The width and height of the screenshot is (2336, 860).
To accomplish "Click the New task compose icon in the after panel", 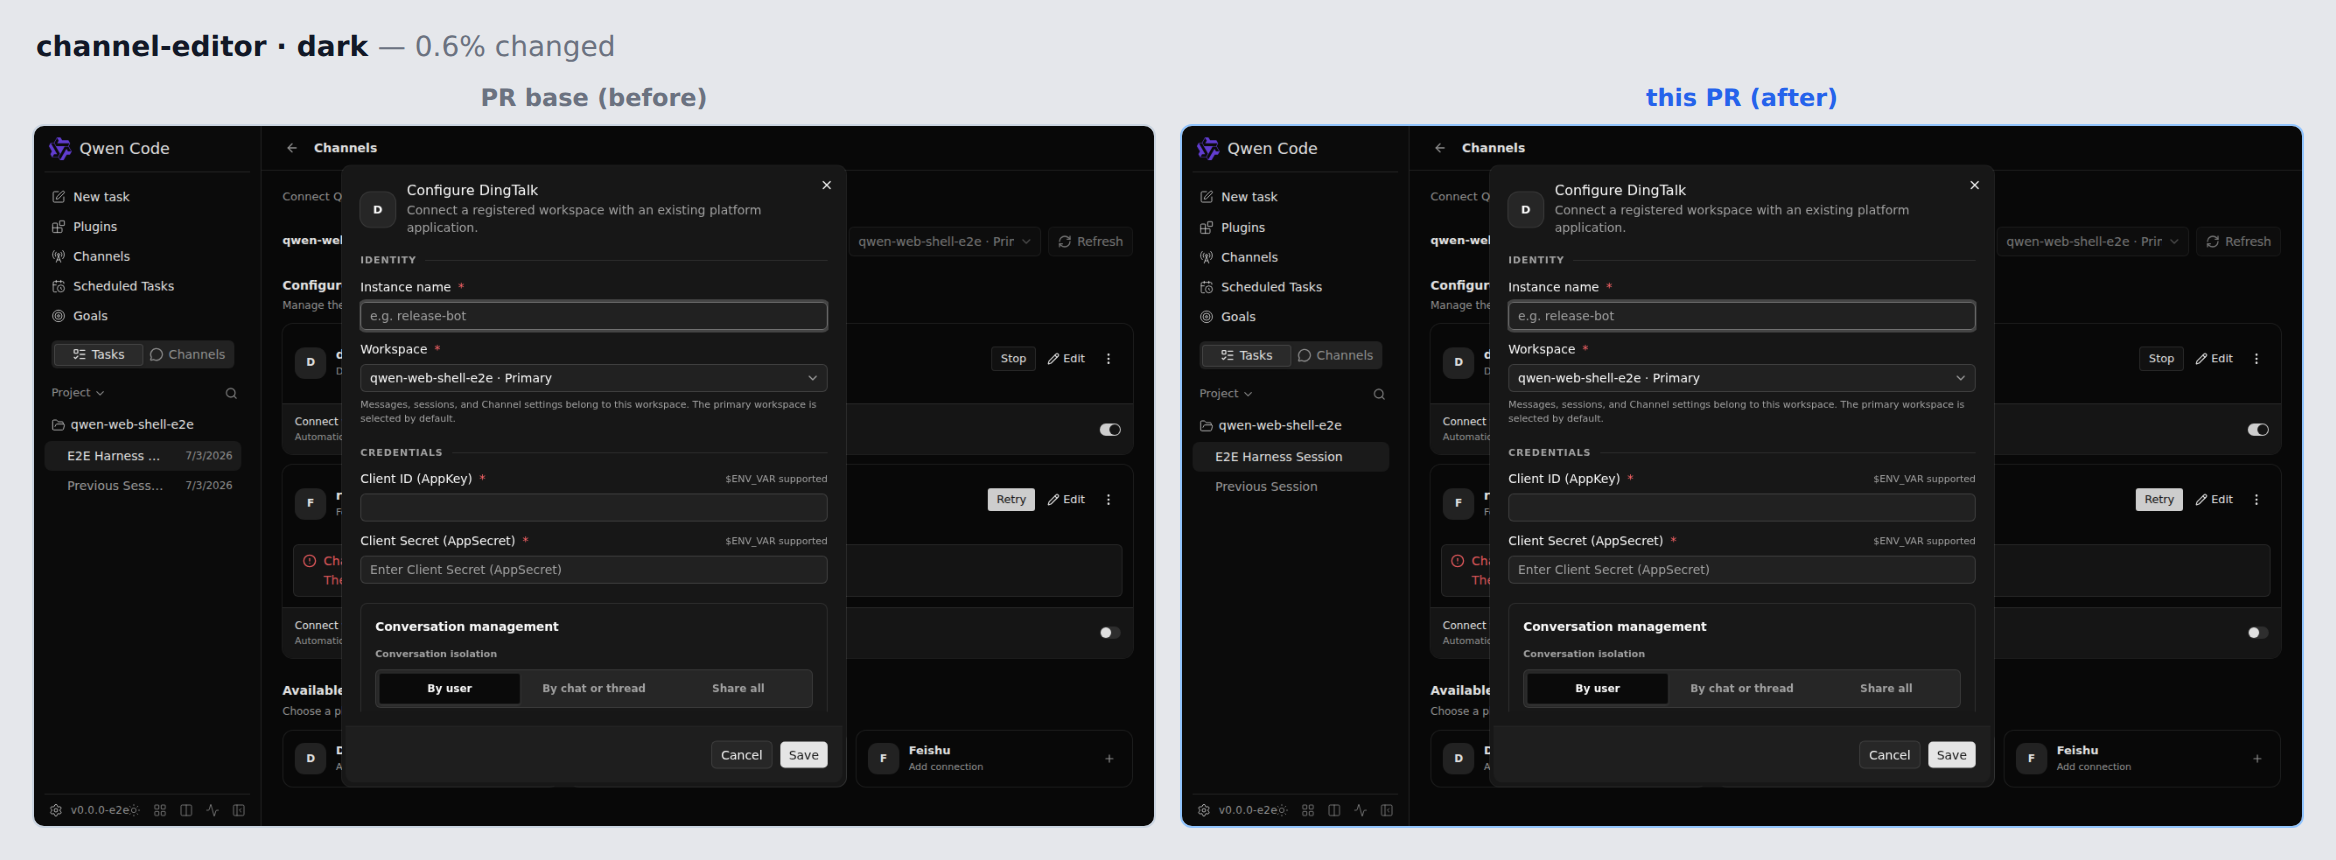I will pos(1207,197).
